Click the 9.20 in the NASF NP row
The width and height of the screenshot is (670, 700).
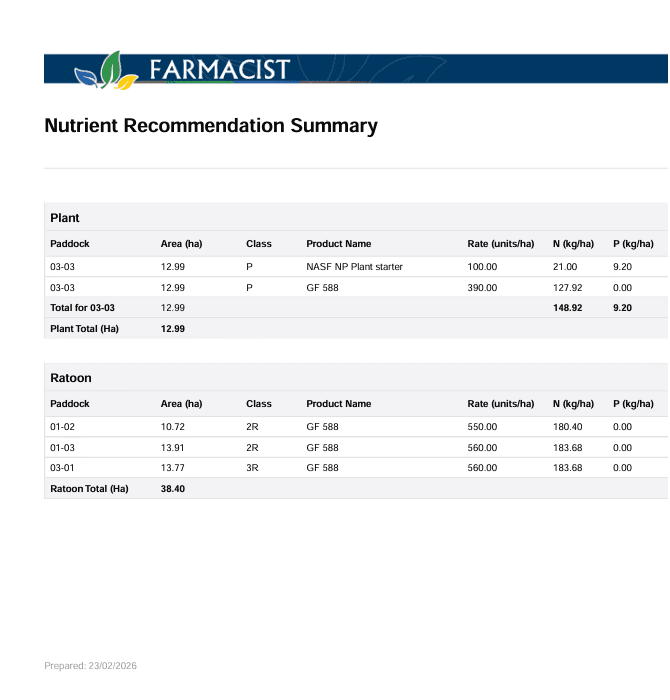(x=622, y=267)
